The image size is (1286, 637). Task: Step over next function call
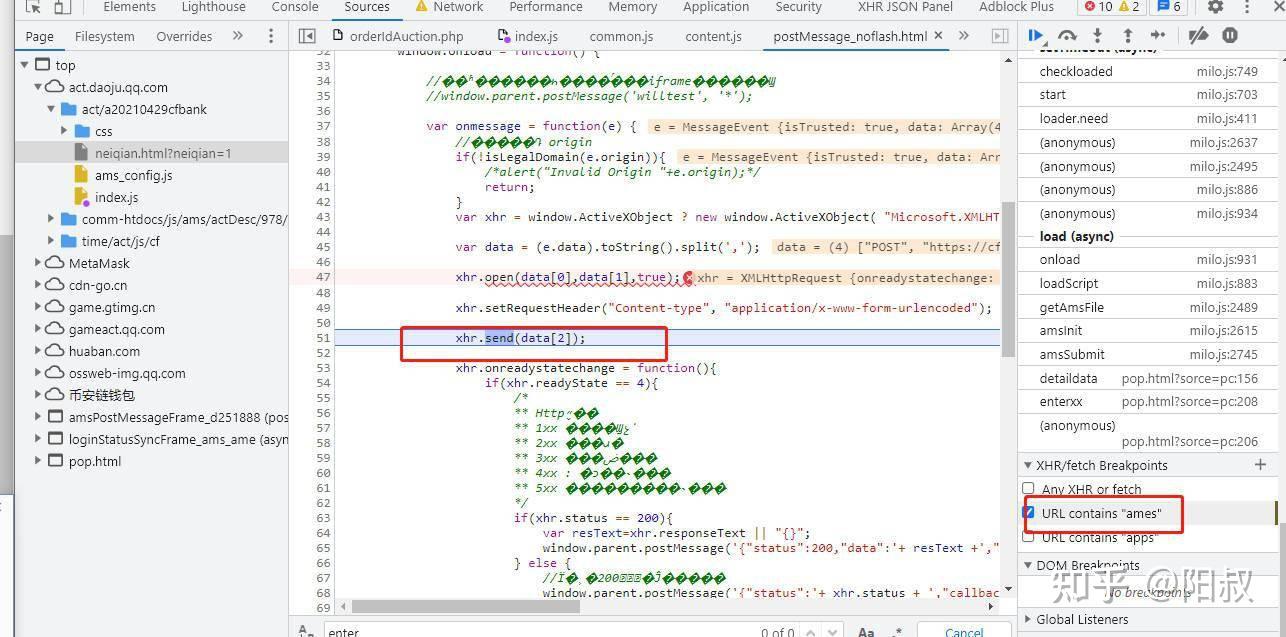coord(1068,36)
